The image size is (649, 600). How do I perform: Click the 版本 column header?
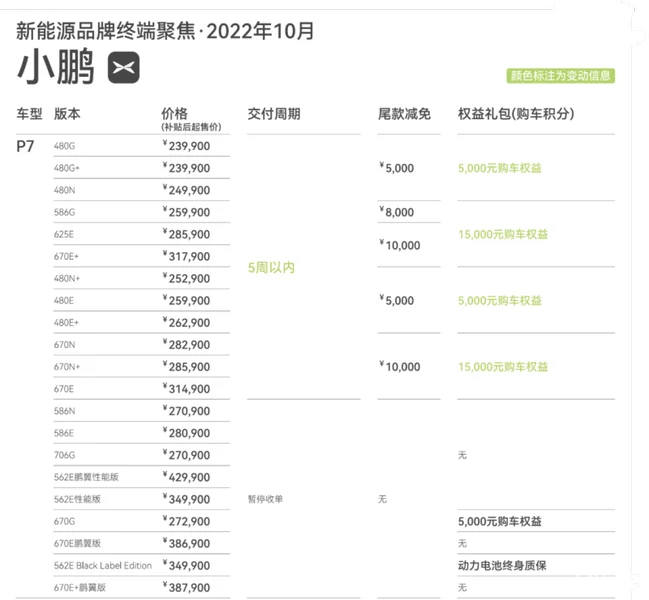(67, 113)
